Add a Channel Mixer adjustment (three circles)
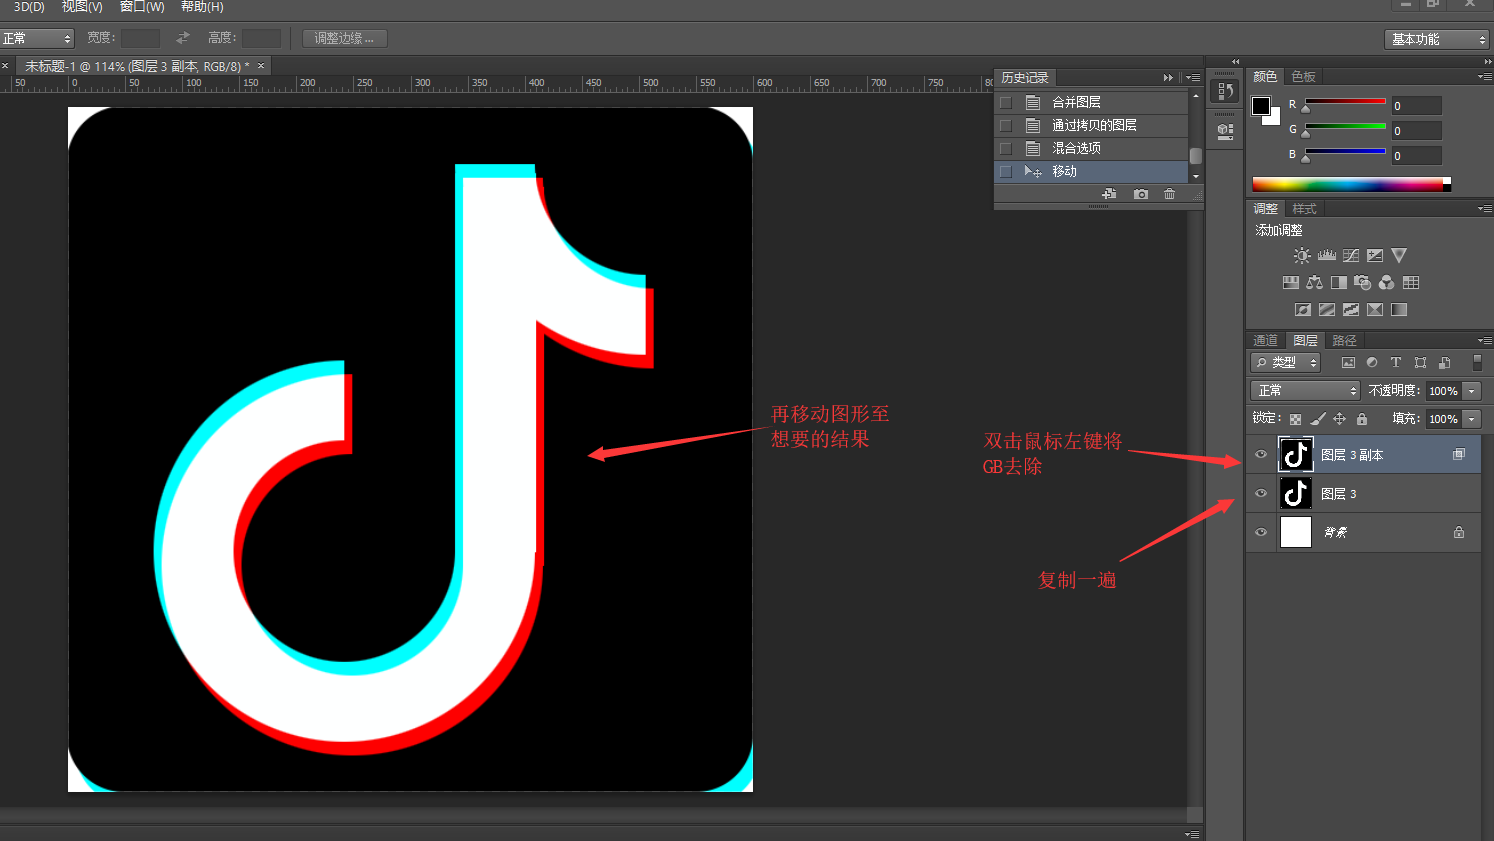Viewport: 1494px width, 841px height. point(1387,283)
